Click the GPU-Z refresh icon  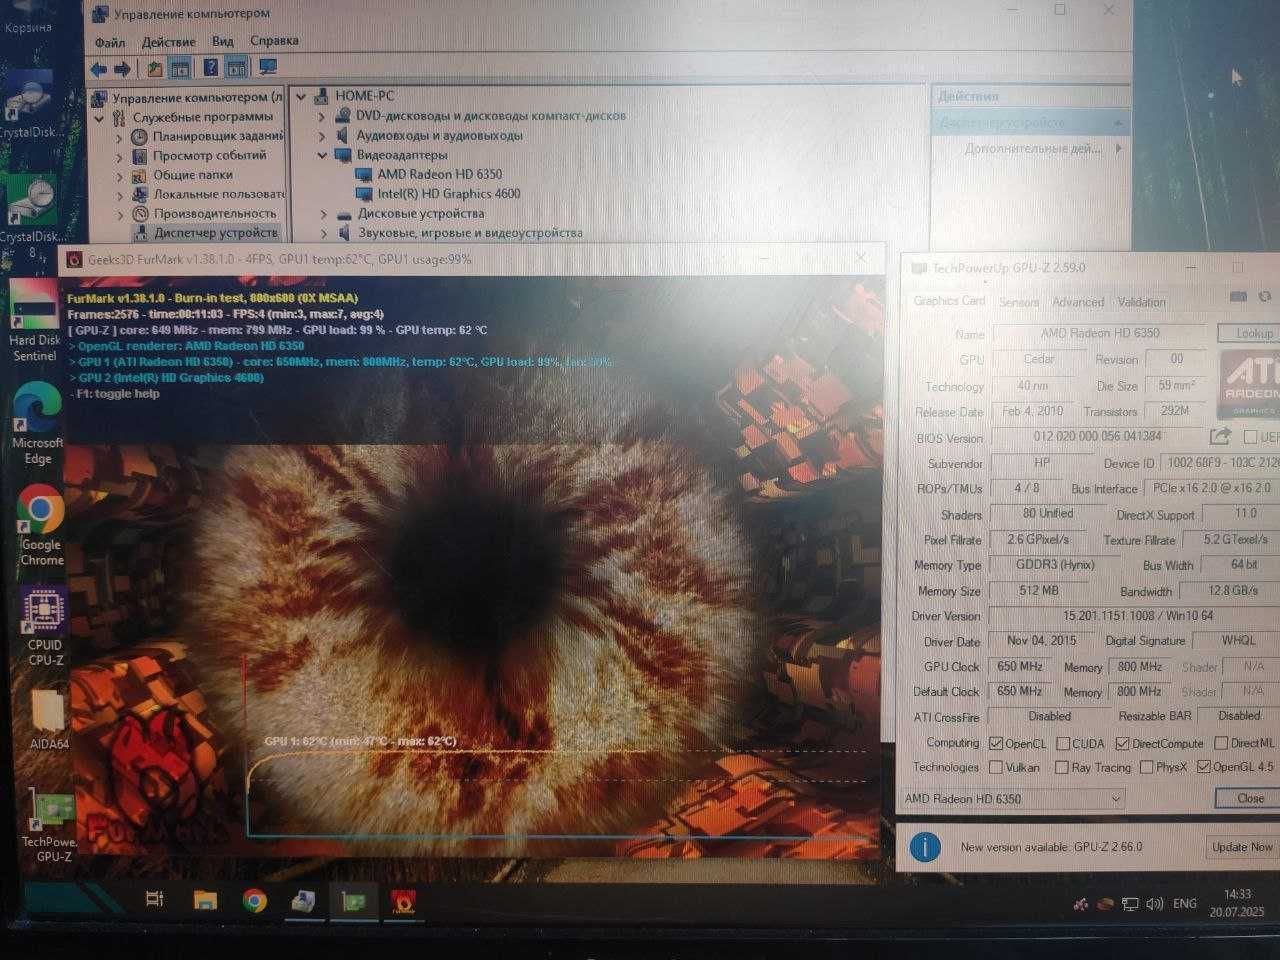1264,296
